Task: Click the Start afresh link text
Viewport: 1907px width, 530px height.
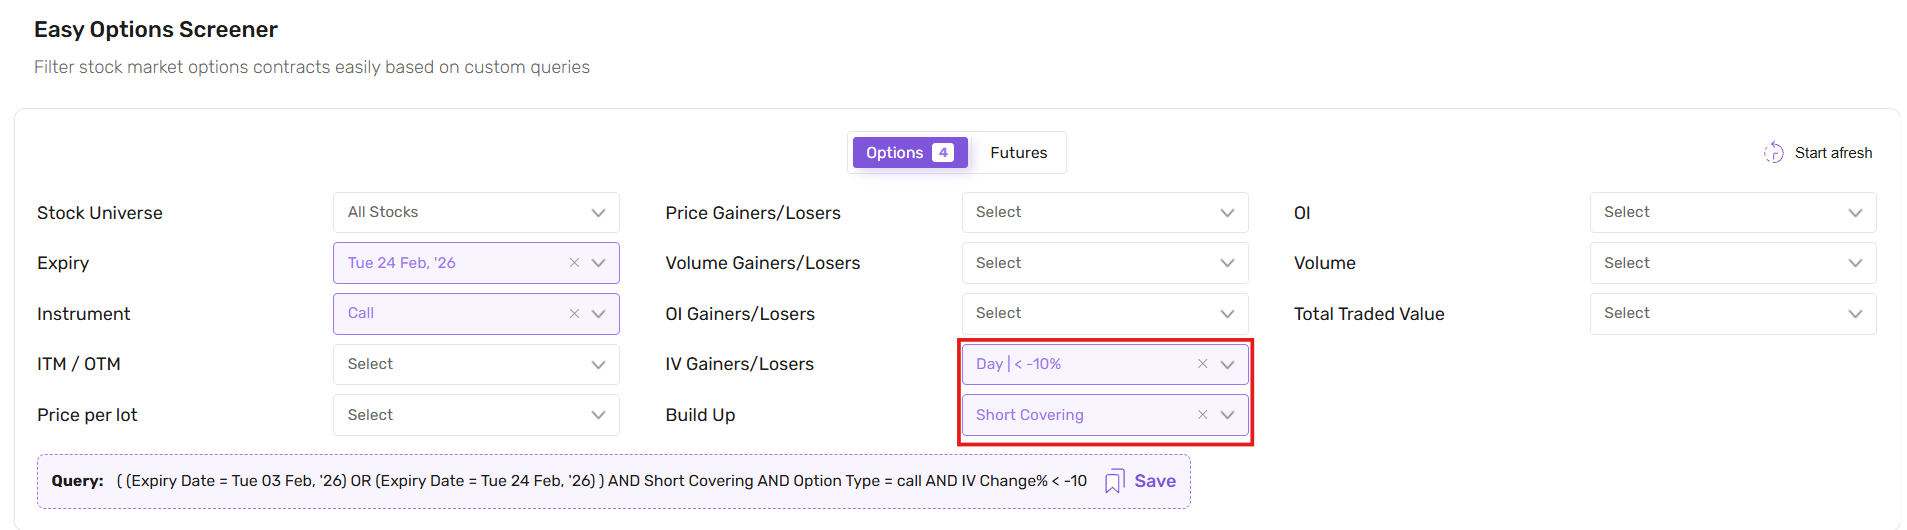Action: pyautogui.click(x=1833, y=153)
